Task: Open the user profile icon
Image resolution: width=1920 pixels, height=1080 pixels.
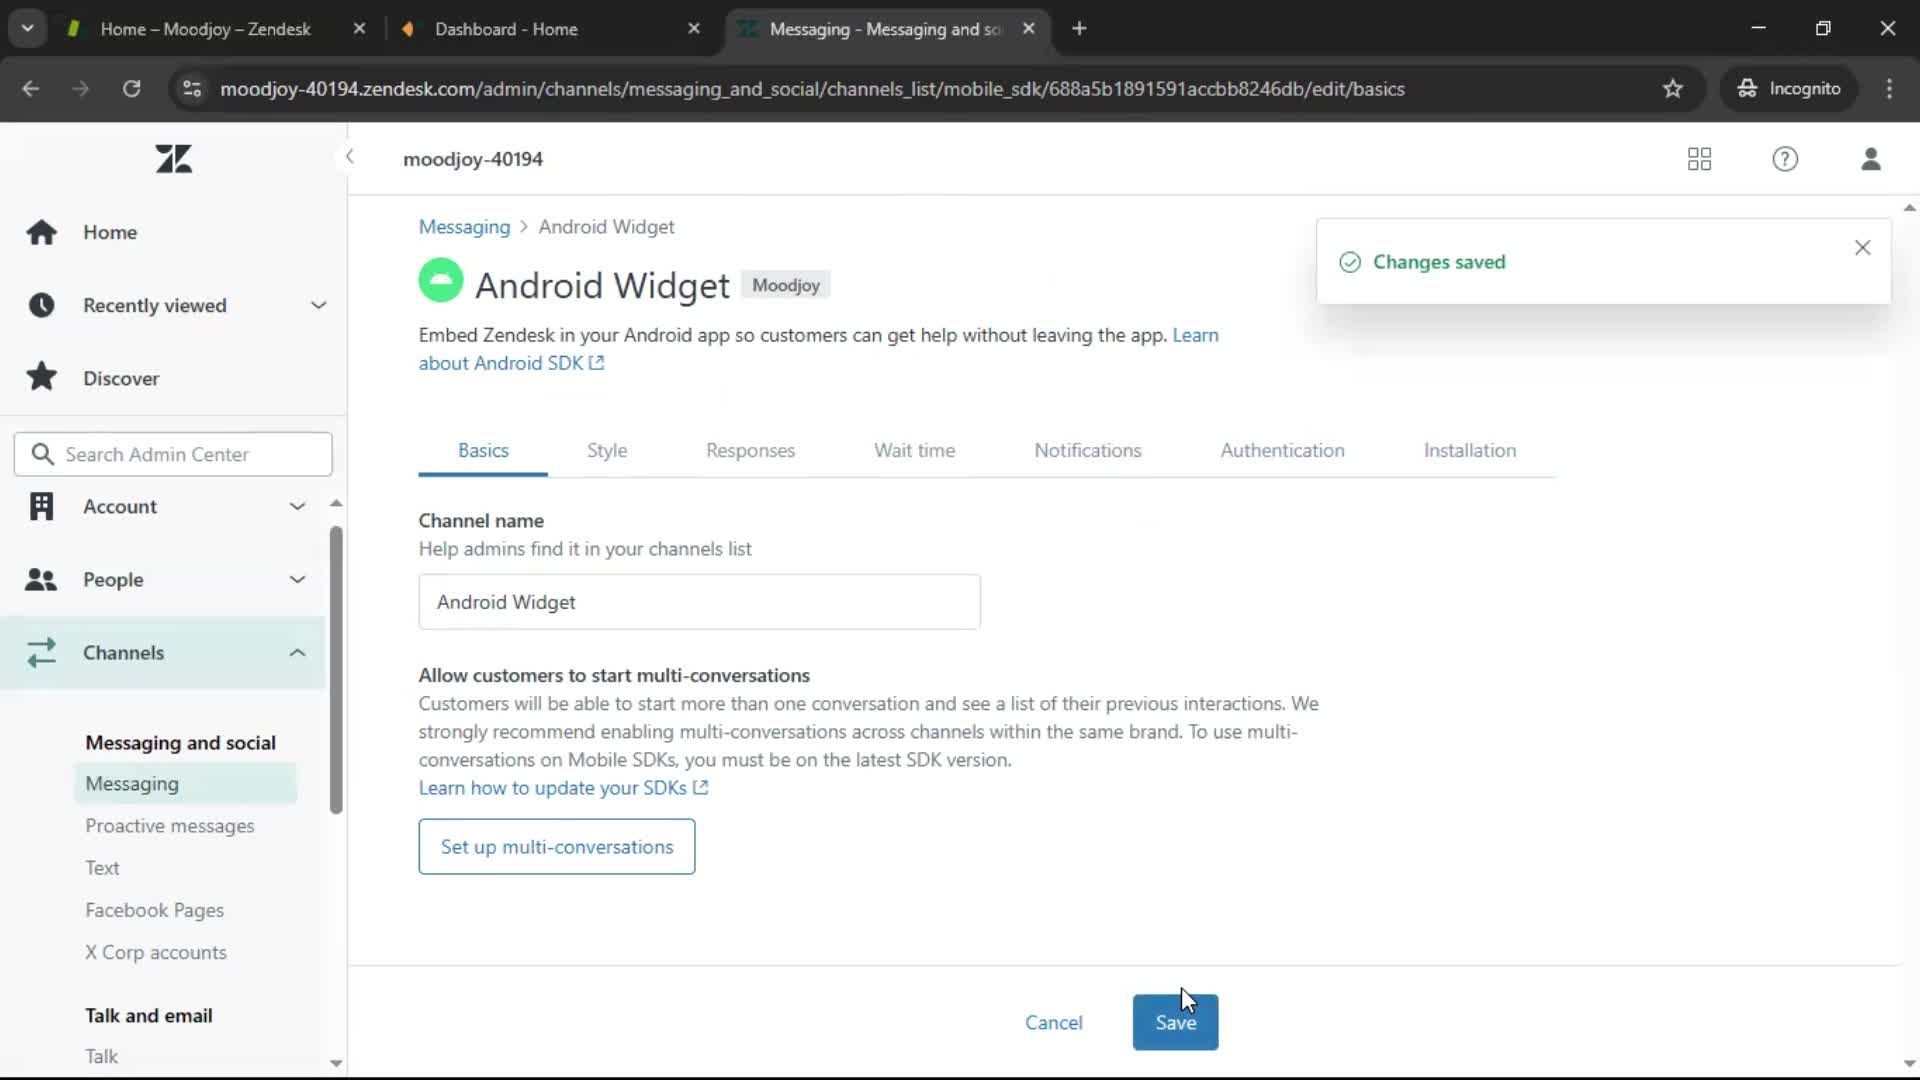Action: click(x=1871, y=159)
